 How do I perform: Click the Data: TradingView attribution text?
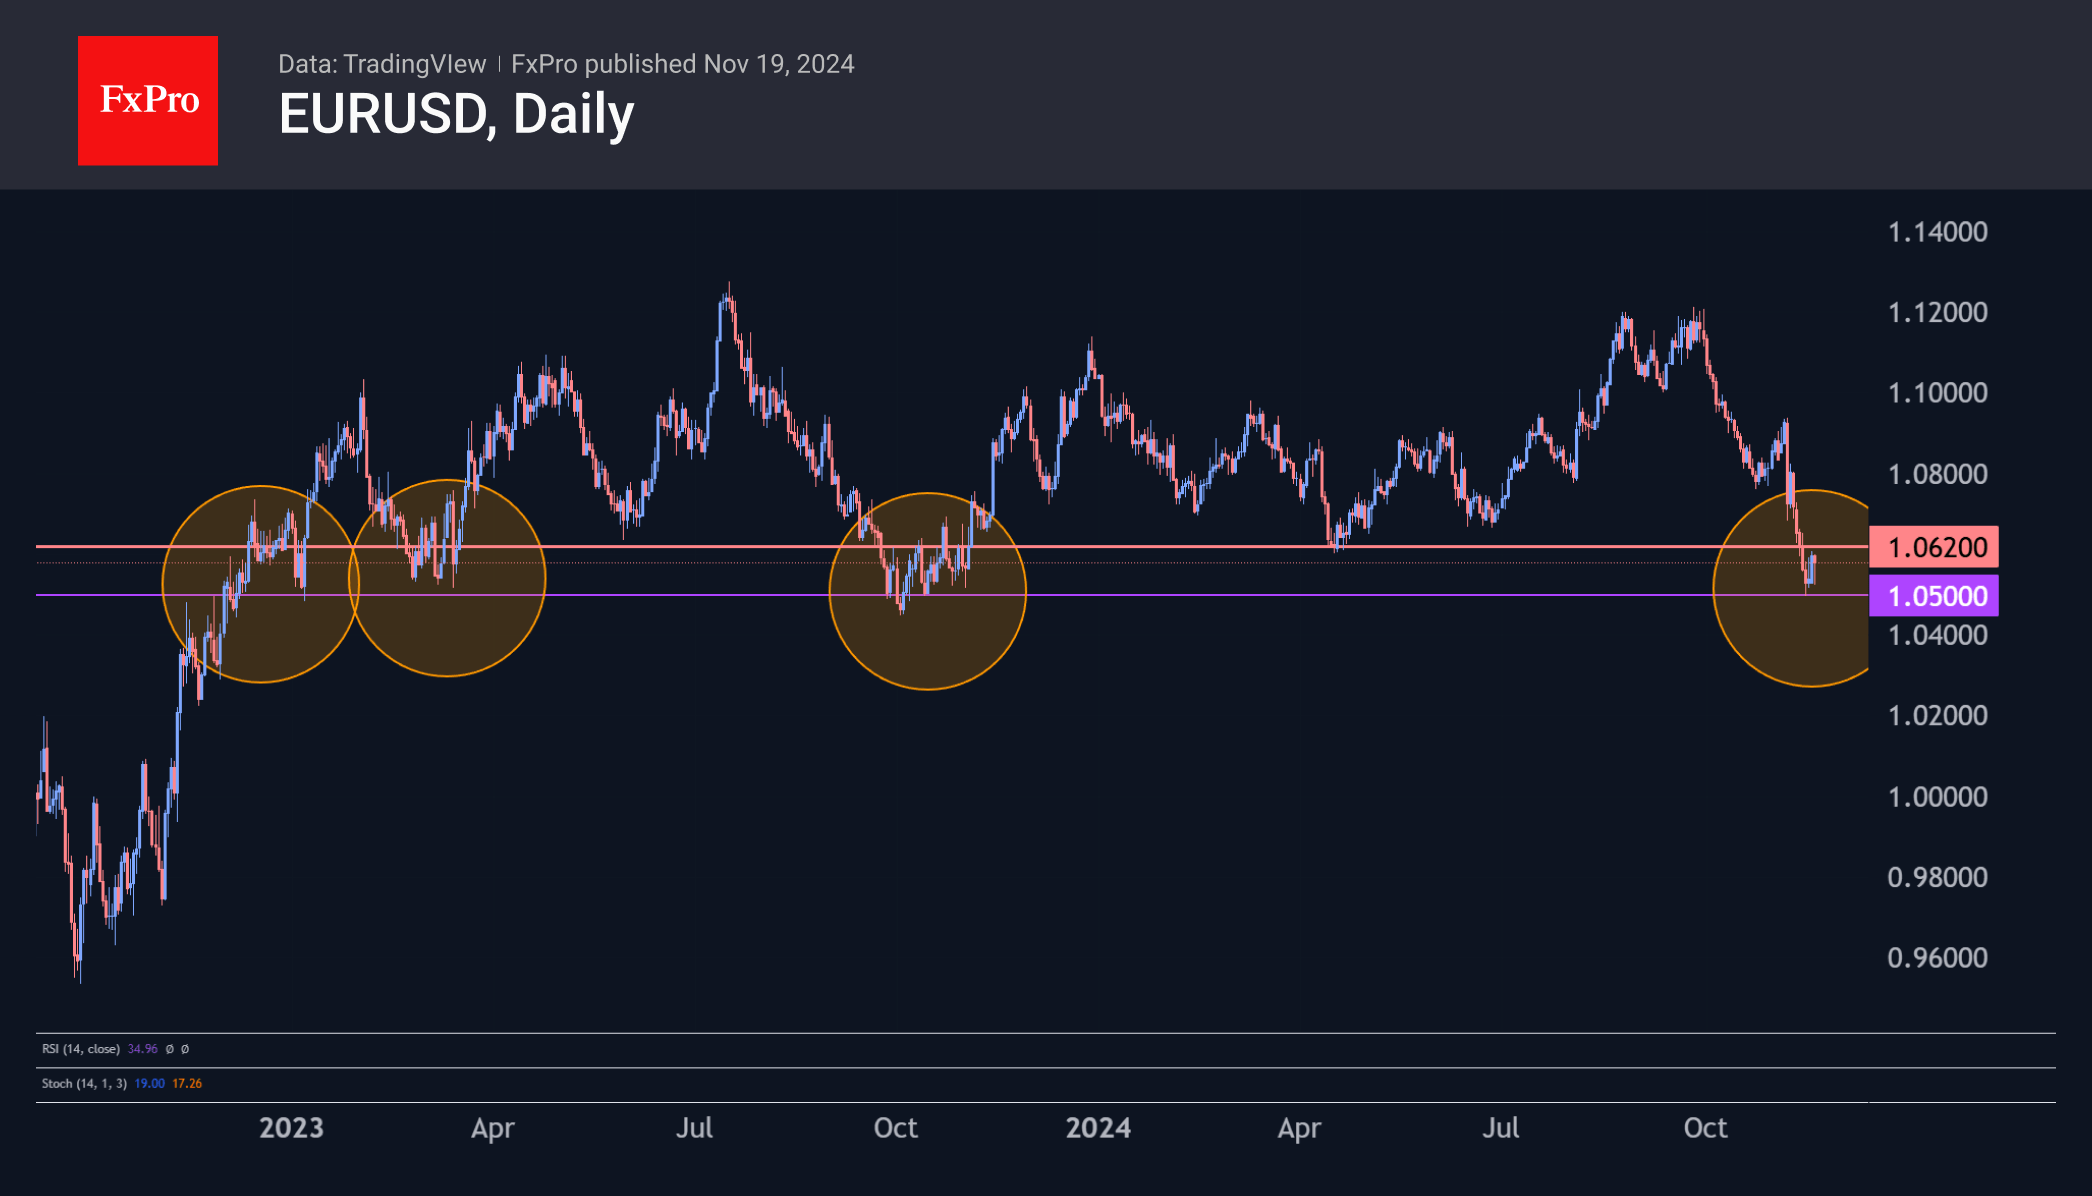click(x=381, y=64)
